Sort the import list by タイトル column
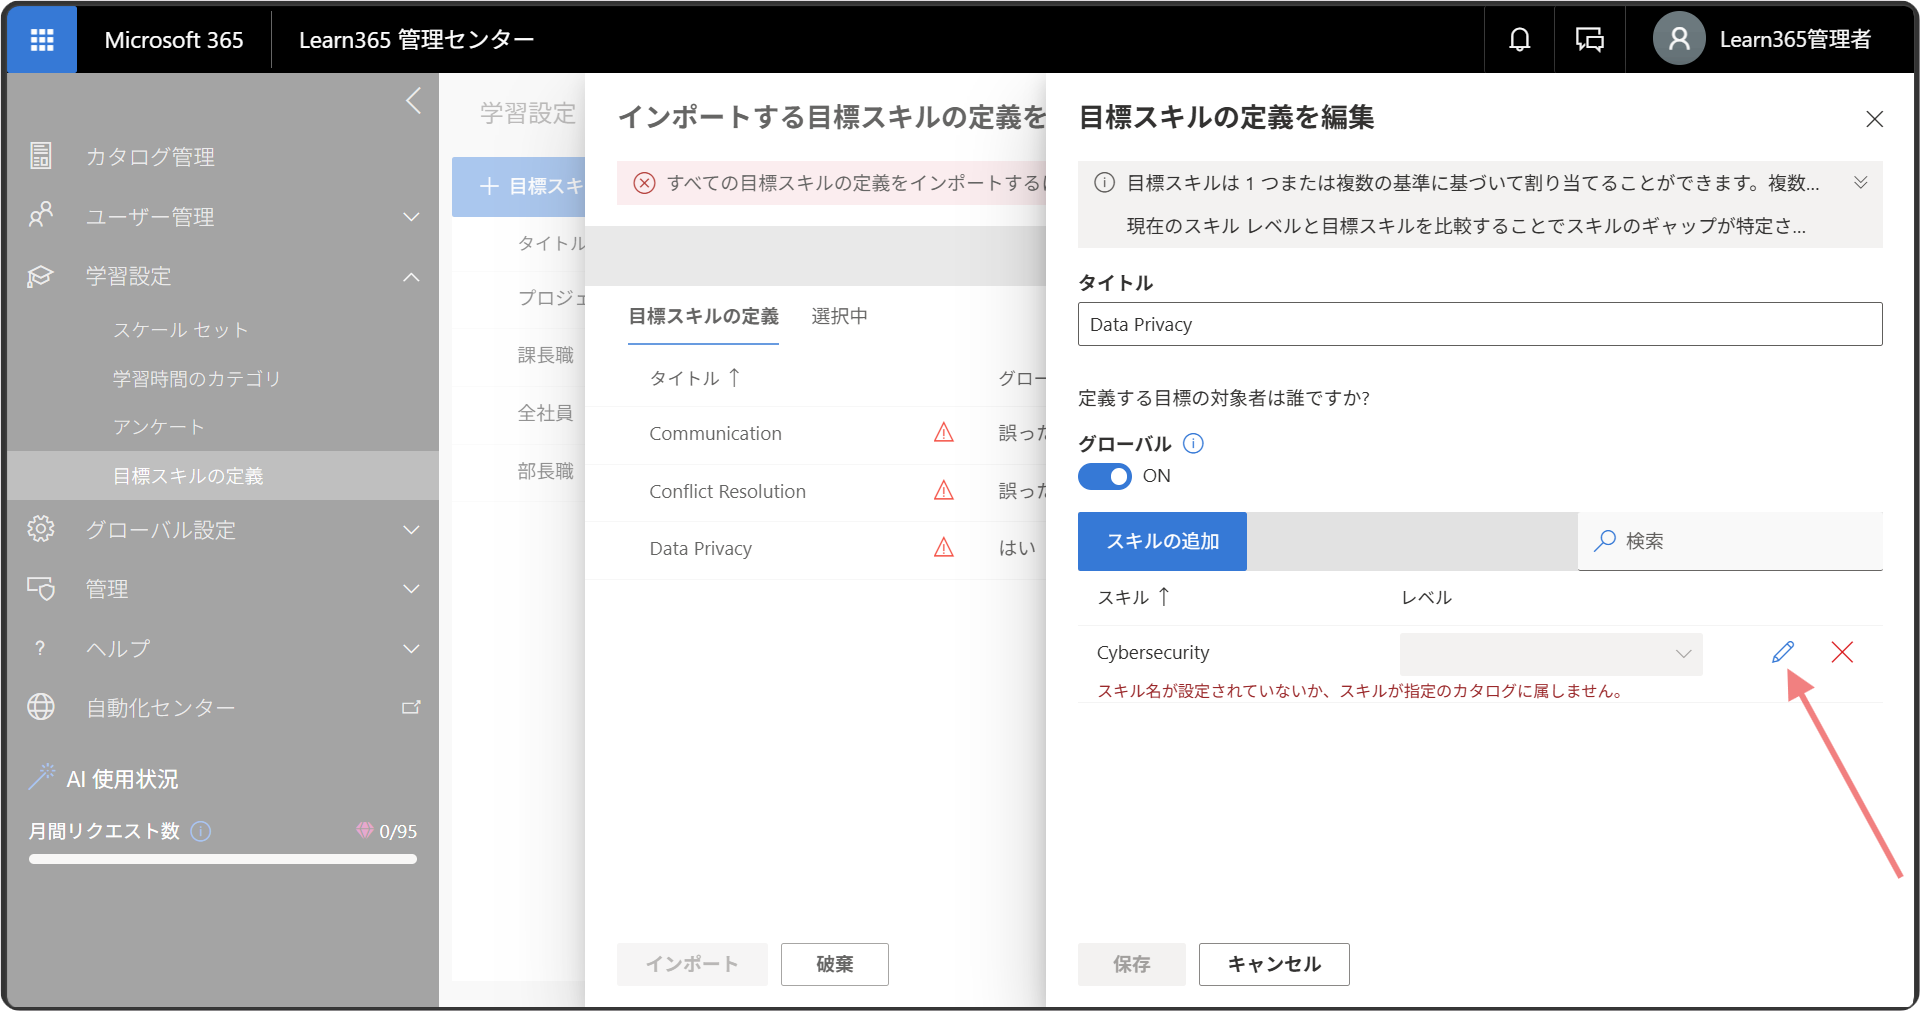The image size is (1920, 1011). [695, 378]
